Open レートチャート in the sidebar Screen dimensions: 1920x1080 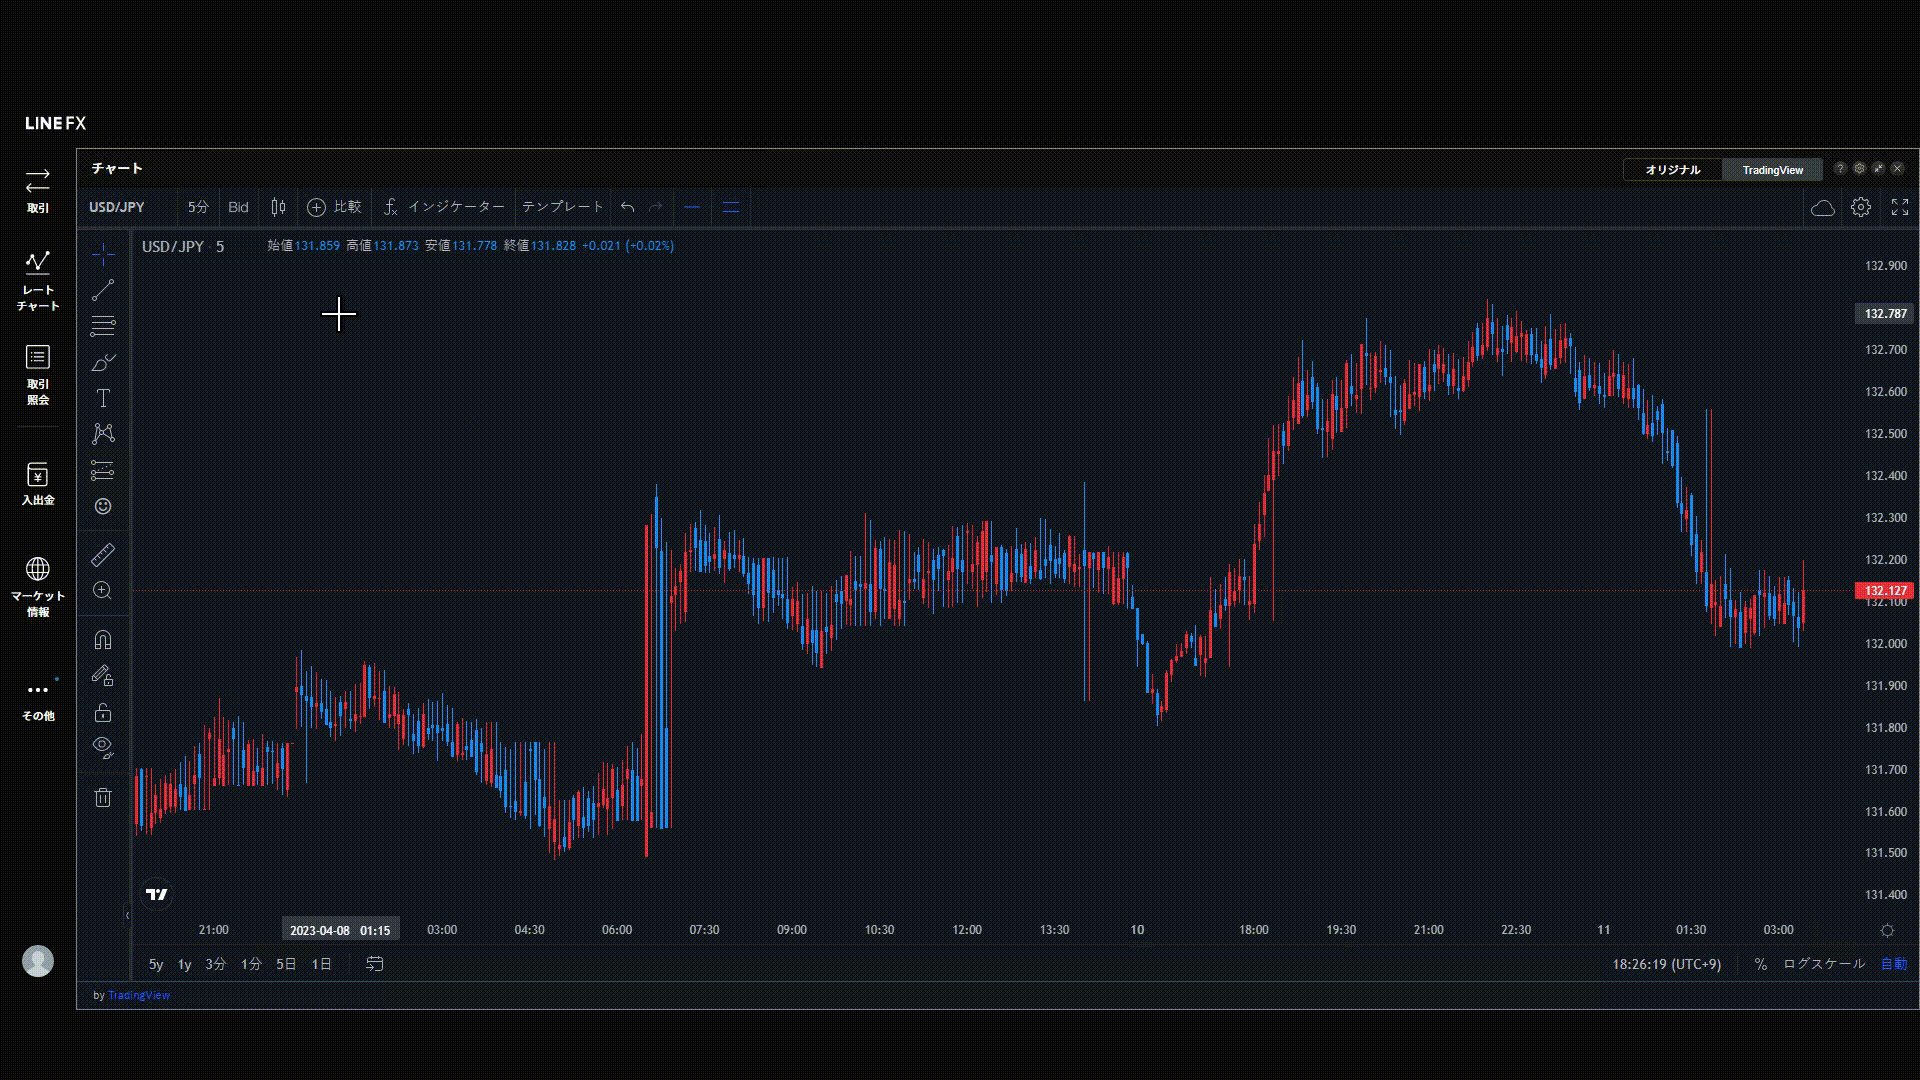coord(37,280)
